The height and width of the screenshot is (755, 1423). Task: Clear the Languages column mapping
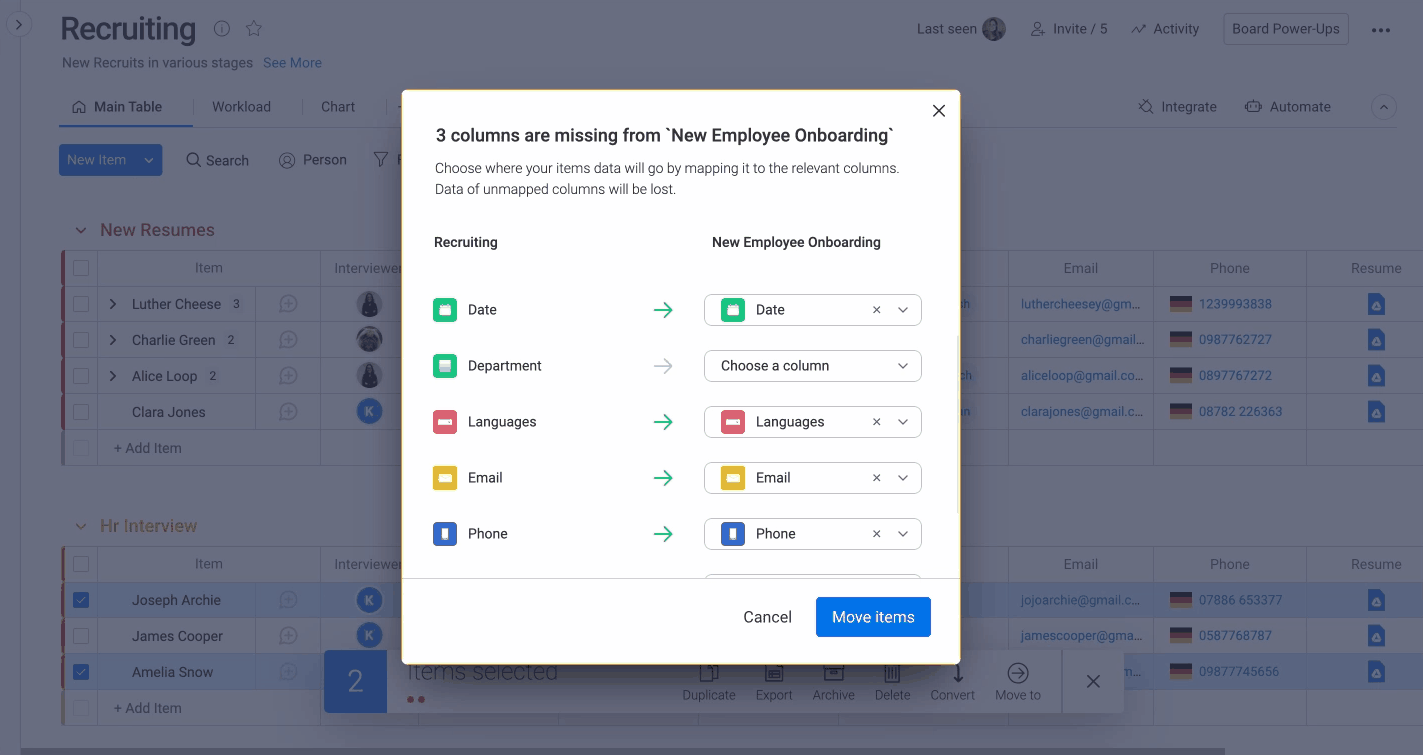[x=876, y=422]
